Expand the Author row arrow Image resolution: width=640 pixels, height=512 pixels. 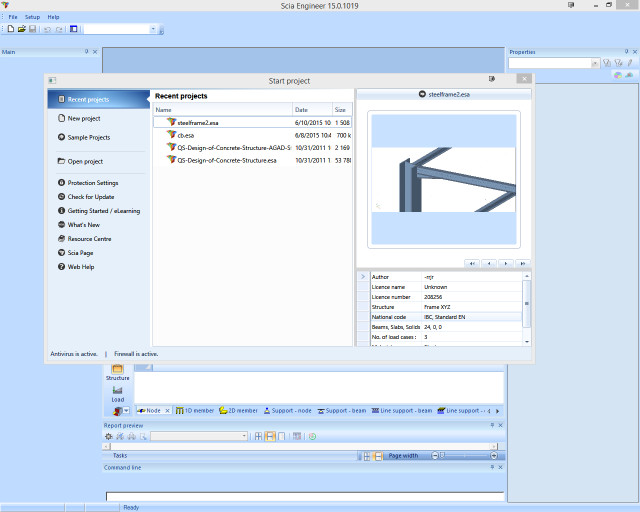point(363,276)
